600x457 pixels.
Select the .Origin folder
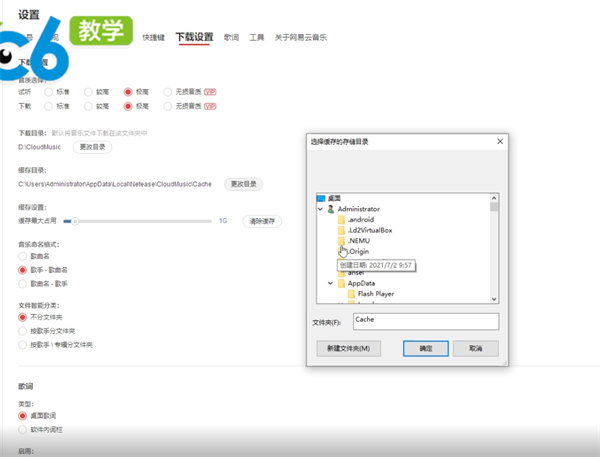(359, 251)
